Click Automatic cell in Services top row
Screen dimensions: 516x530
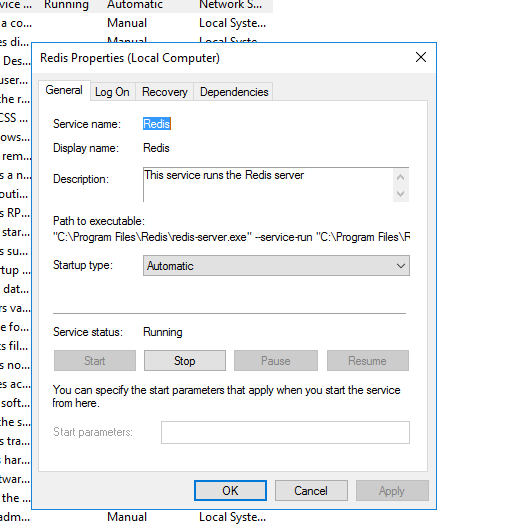pos(135,5)
